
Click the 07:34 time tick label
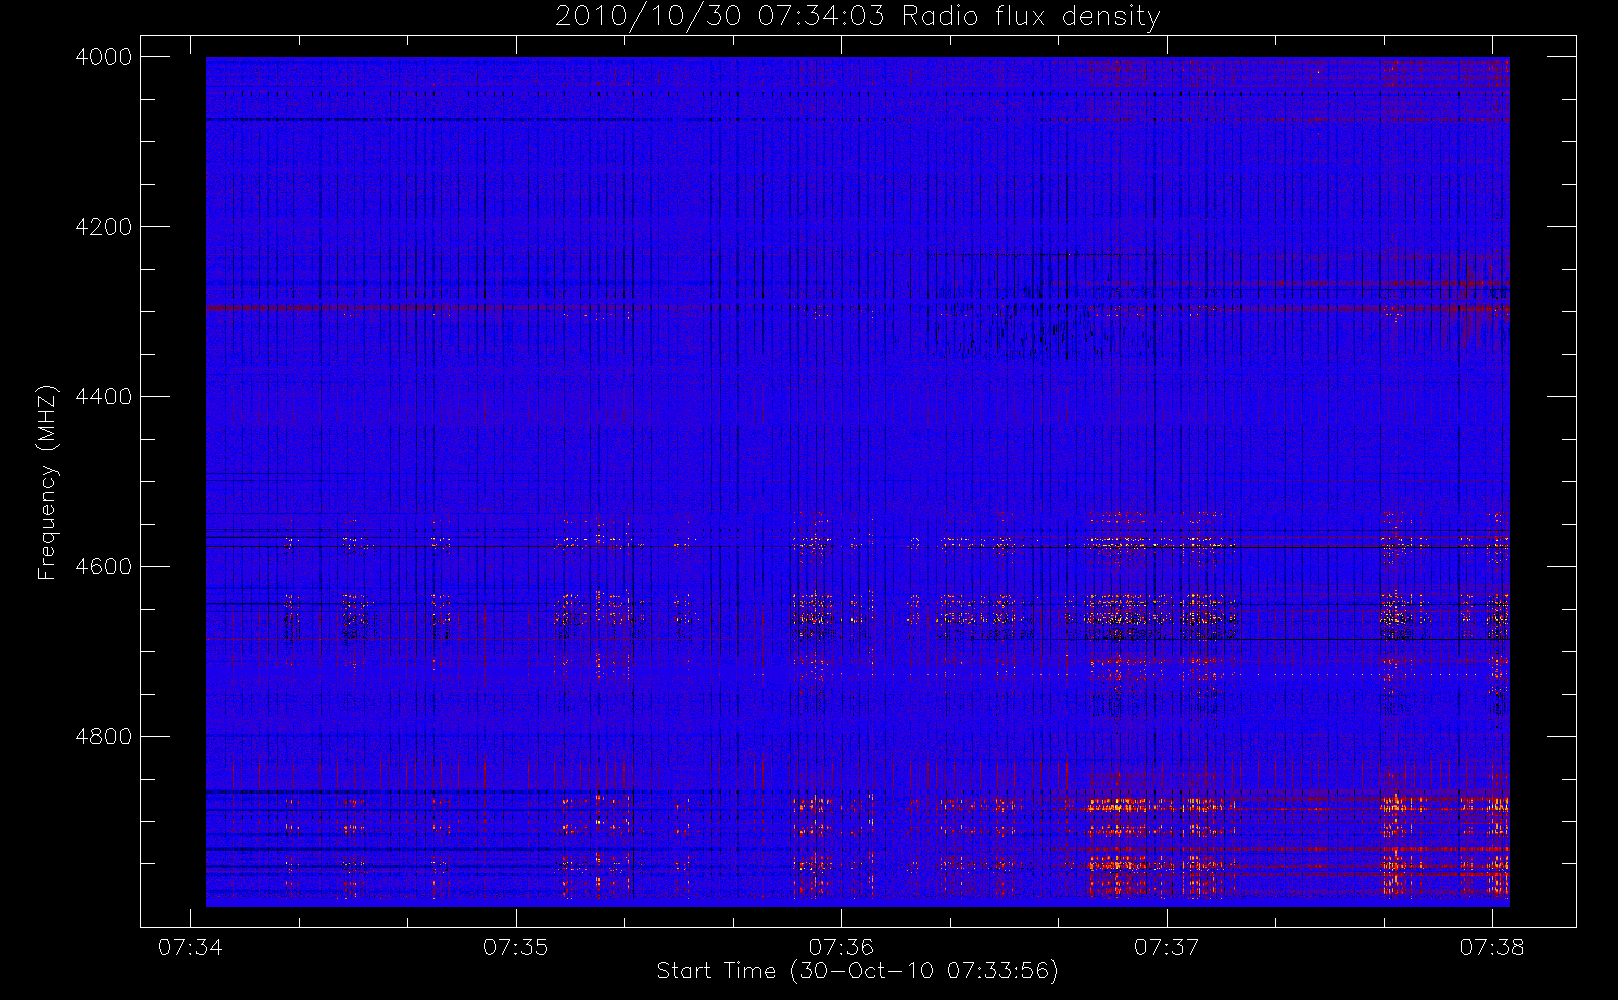[190, 947]
